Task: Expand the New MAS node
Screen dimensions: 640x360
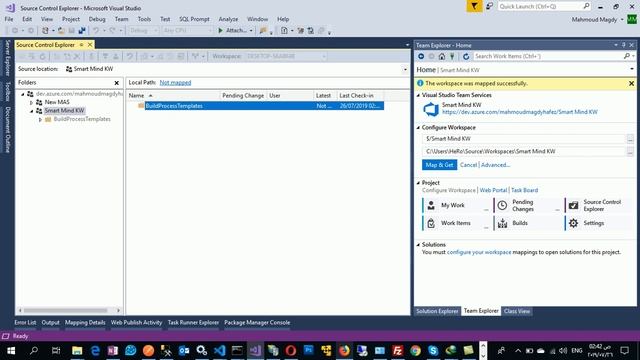Action: 31,102
